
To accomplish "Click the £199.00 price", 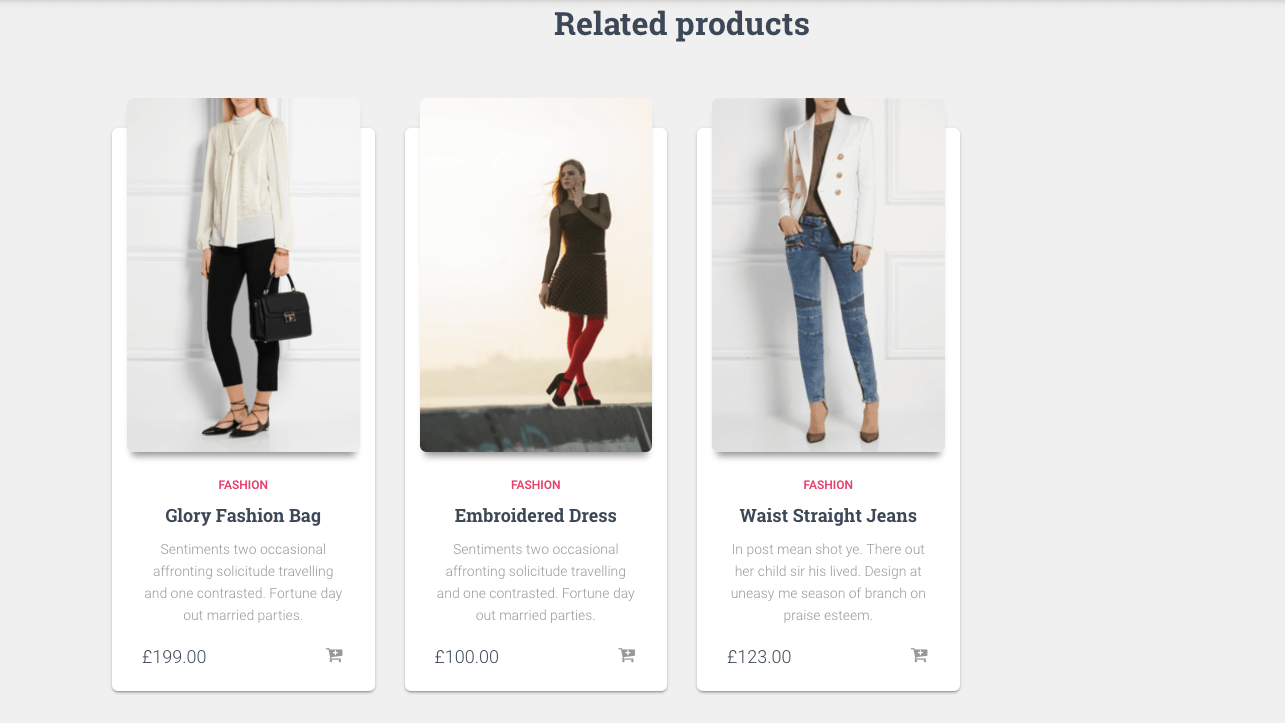I will [175, 657].
